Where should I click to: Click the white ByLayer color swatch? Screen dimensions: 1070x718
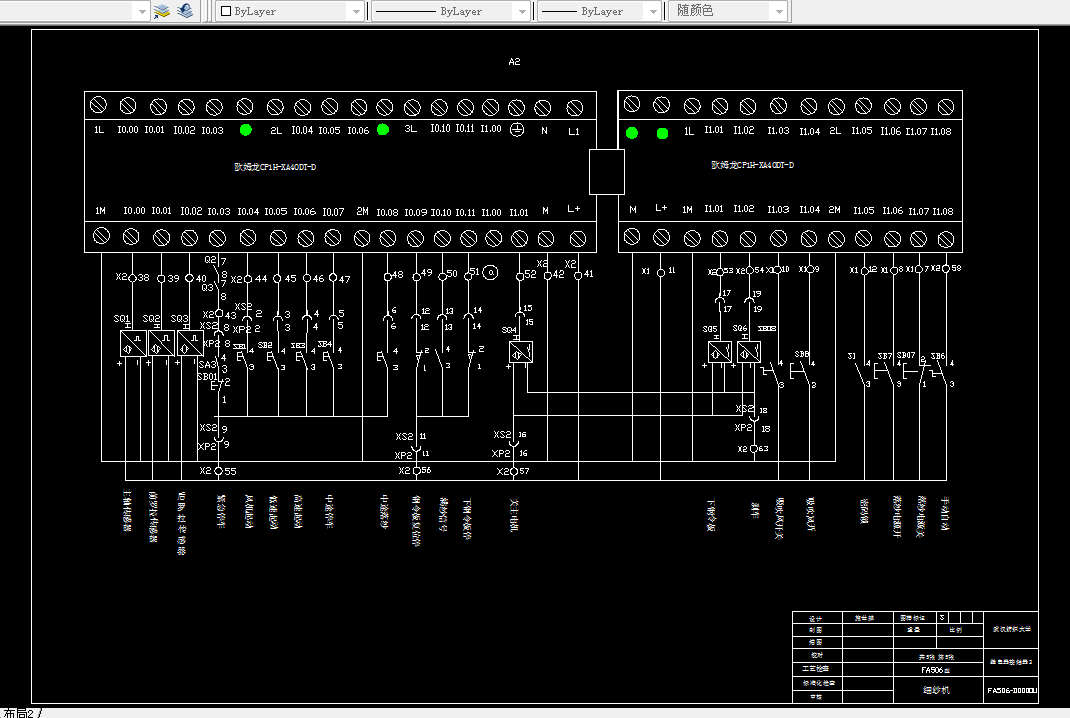click(226, 11)
